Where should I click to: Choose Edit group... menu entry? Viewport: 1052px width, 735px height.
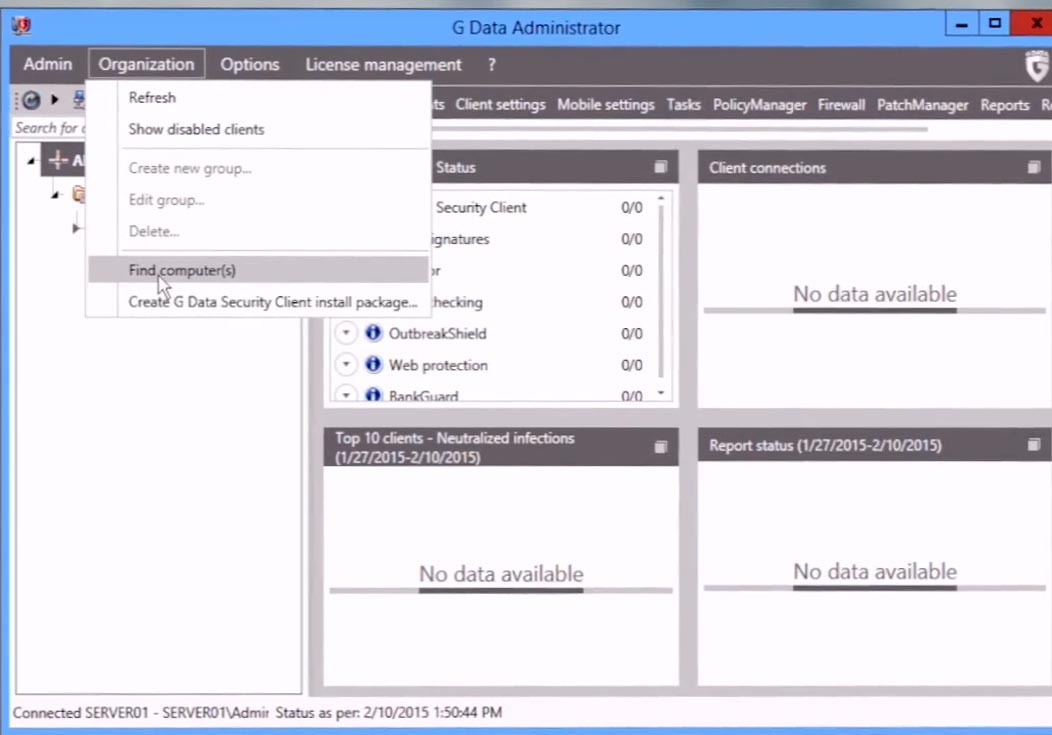(x=258, y=199)
